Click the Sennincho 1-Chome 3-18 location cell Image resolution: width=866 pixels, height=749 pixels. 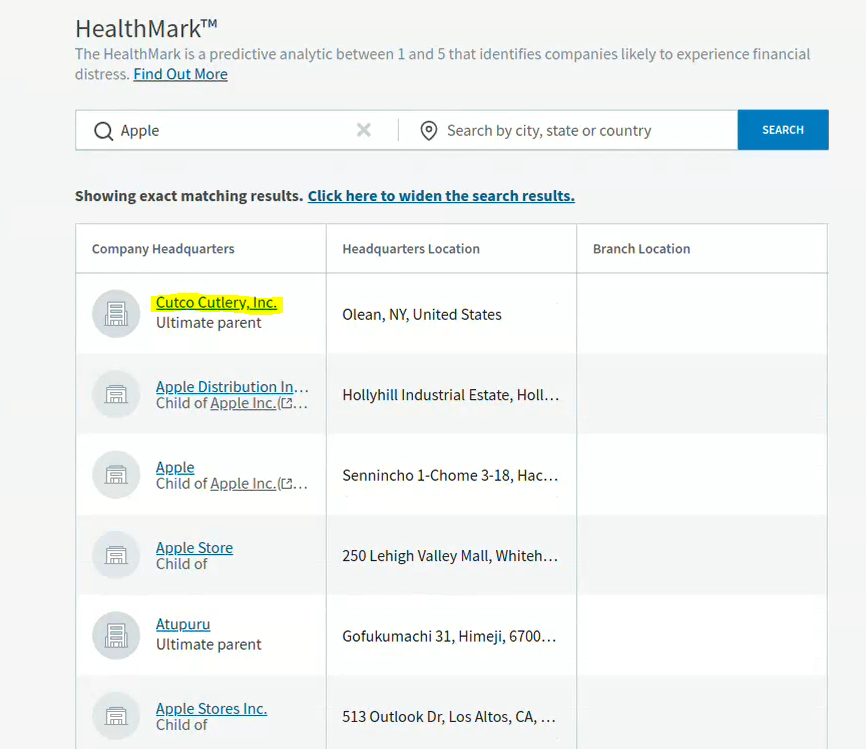point(450,476)
